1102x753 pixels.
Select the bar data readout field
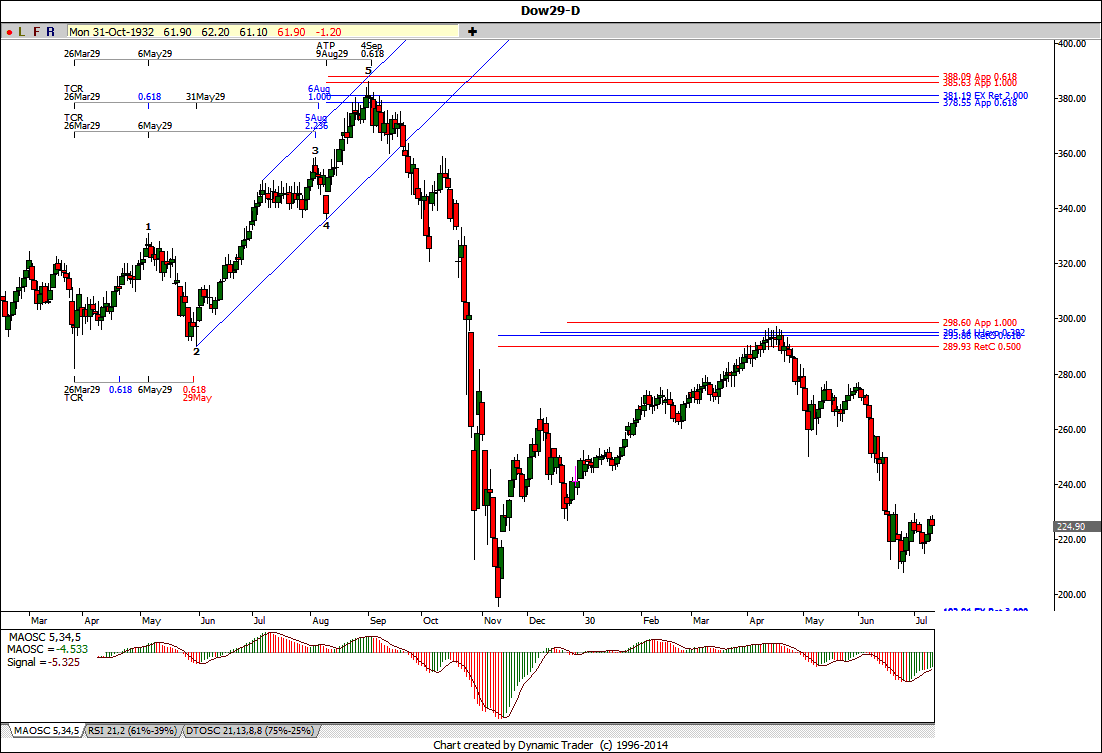tap(263, 32)
